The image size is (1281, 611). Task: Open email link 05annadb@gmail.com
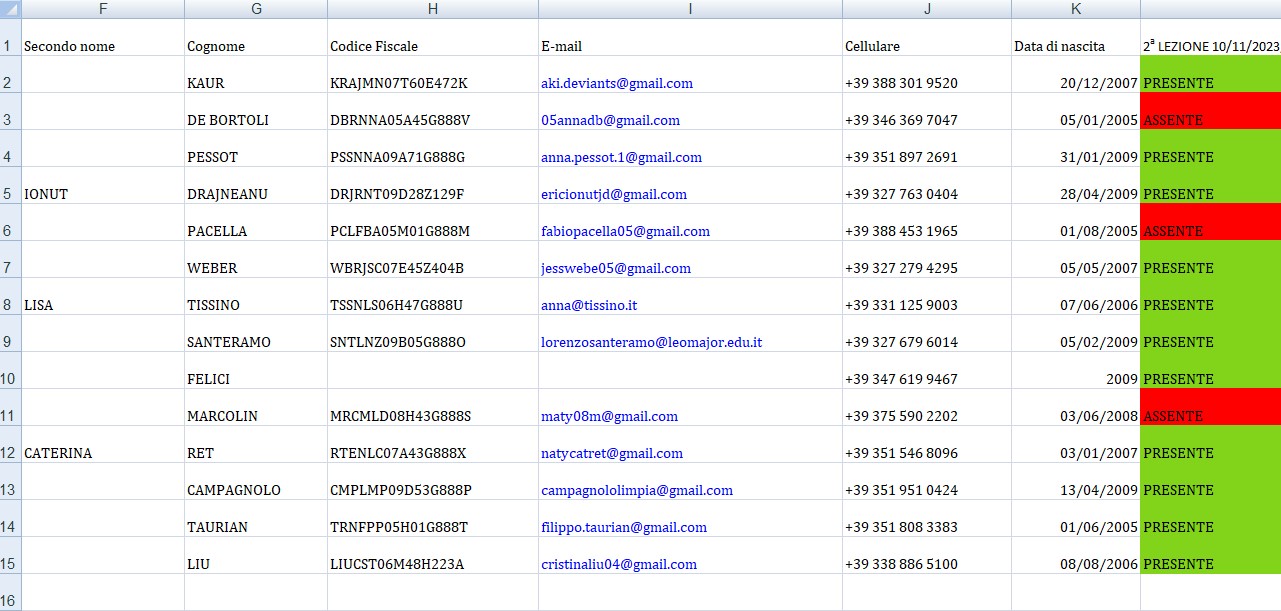610,120
